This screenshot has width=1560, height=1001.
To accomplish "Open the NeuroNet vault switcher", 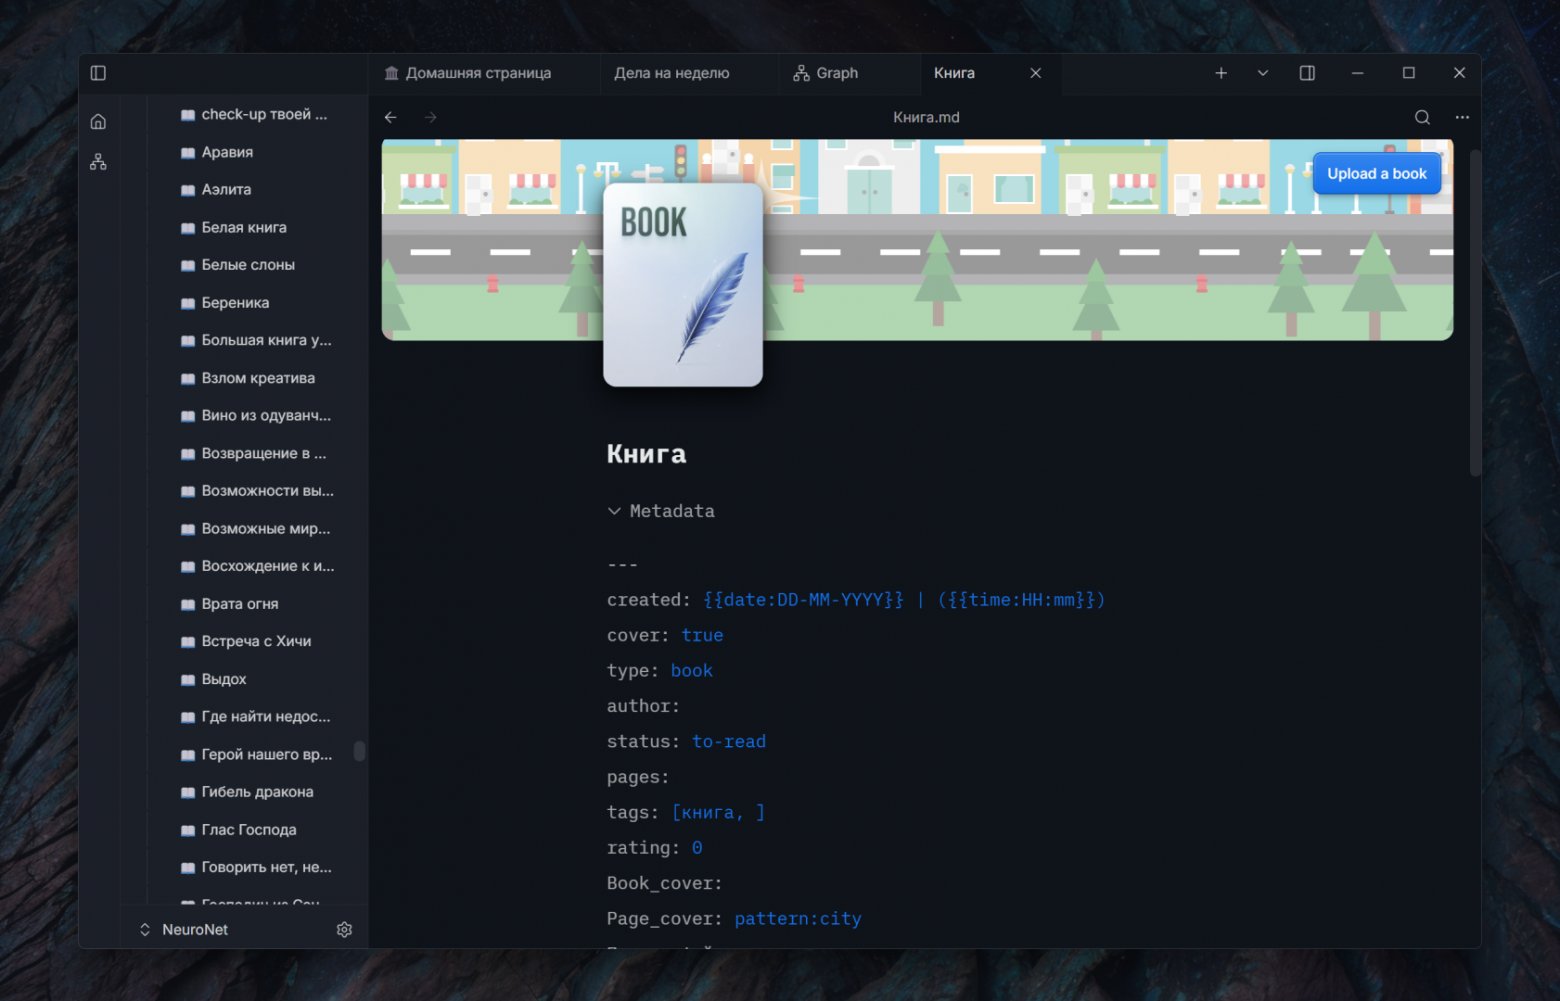I will click(184, 930).
